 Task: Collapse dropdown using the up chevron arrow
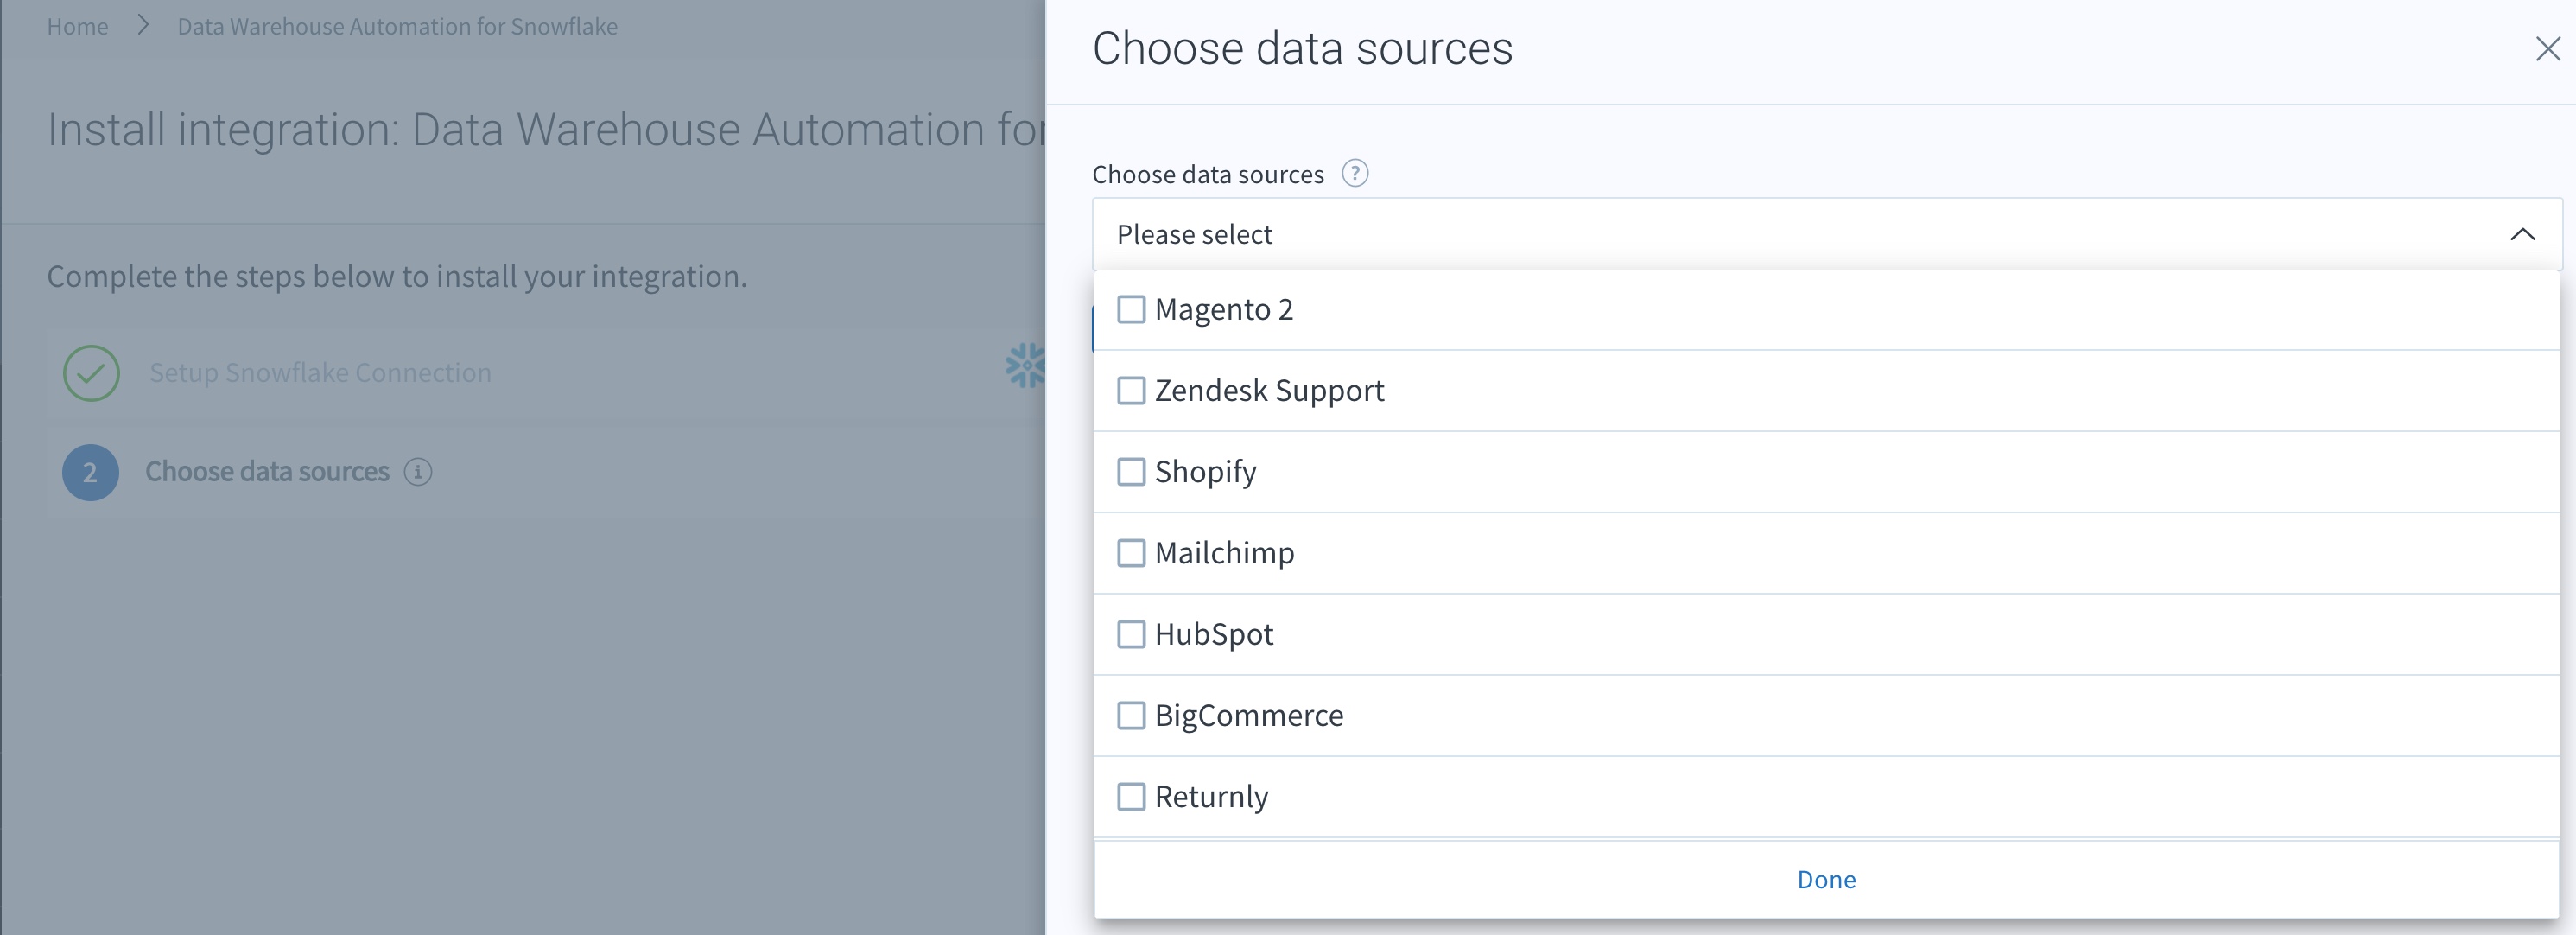click(2522, 234)
